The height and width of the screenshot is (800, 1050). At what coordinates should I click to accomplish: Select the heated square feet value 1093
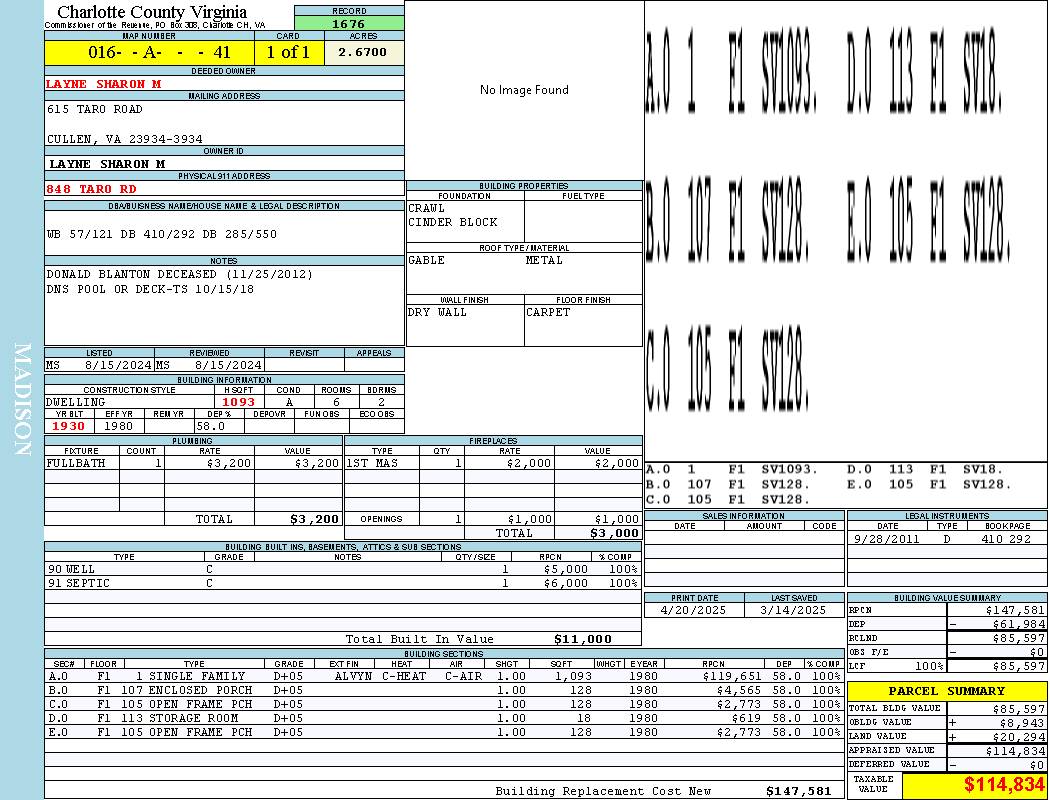[x=238, y=402]
